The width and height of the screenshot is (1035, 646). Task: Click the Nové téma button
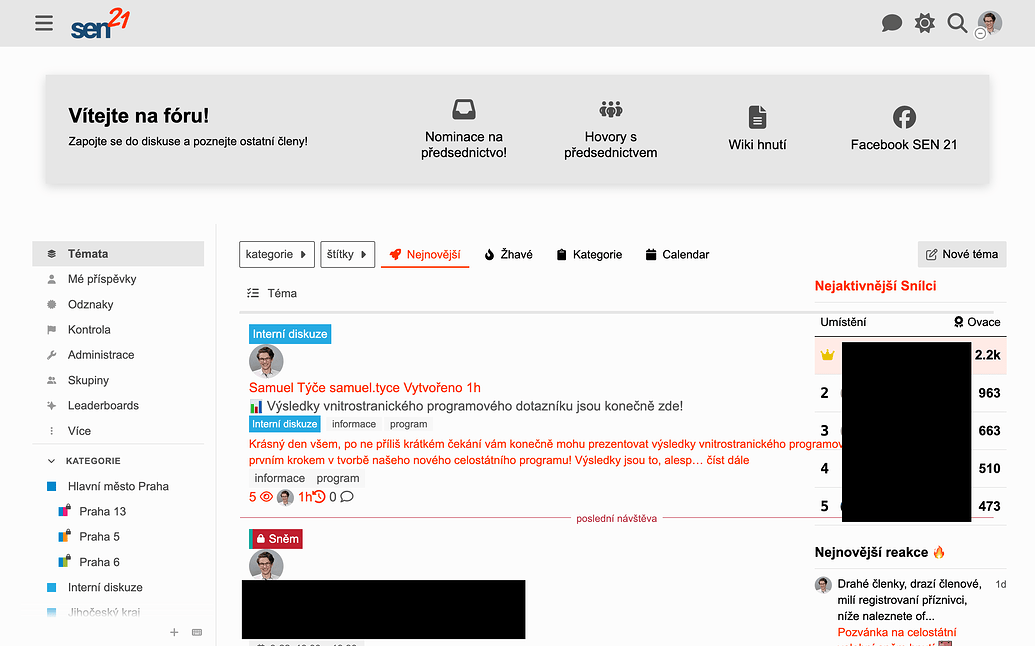[x=961, y=254]
